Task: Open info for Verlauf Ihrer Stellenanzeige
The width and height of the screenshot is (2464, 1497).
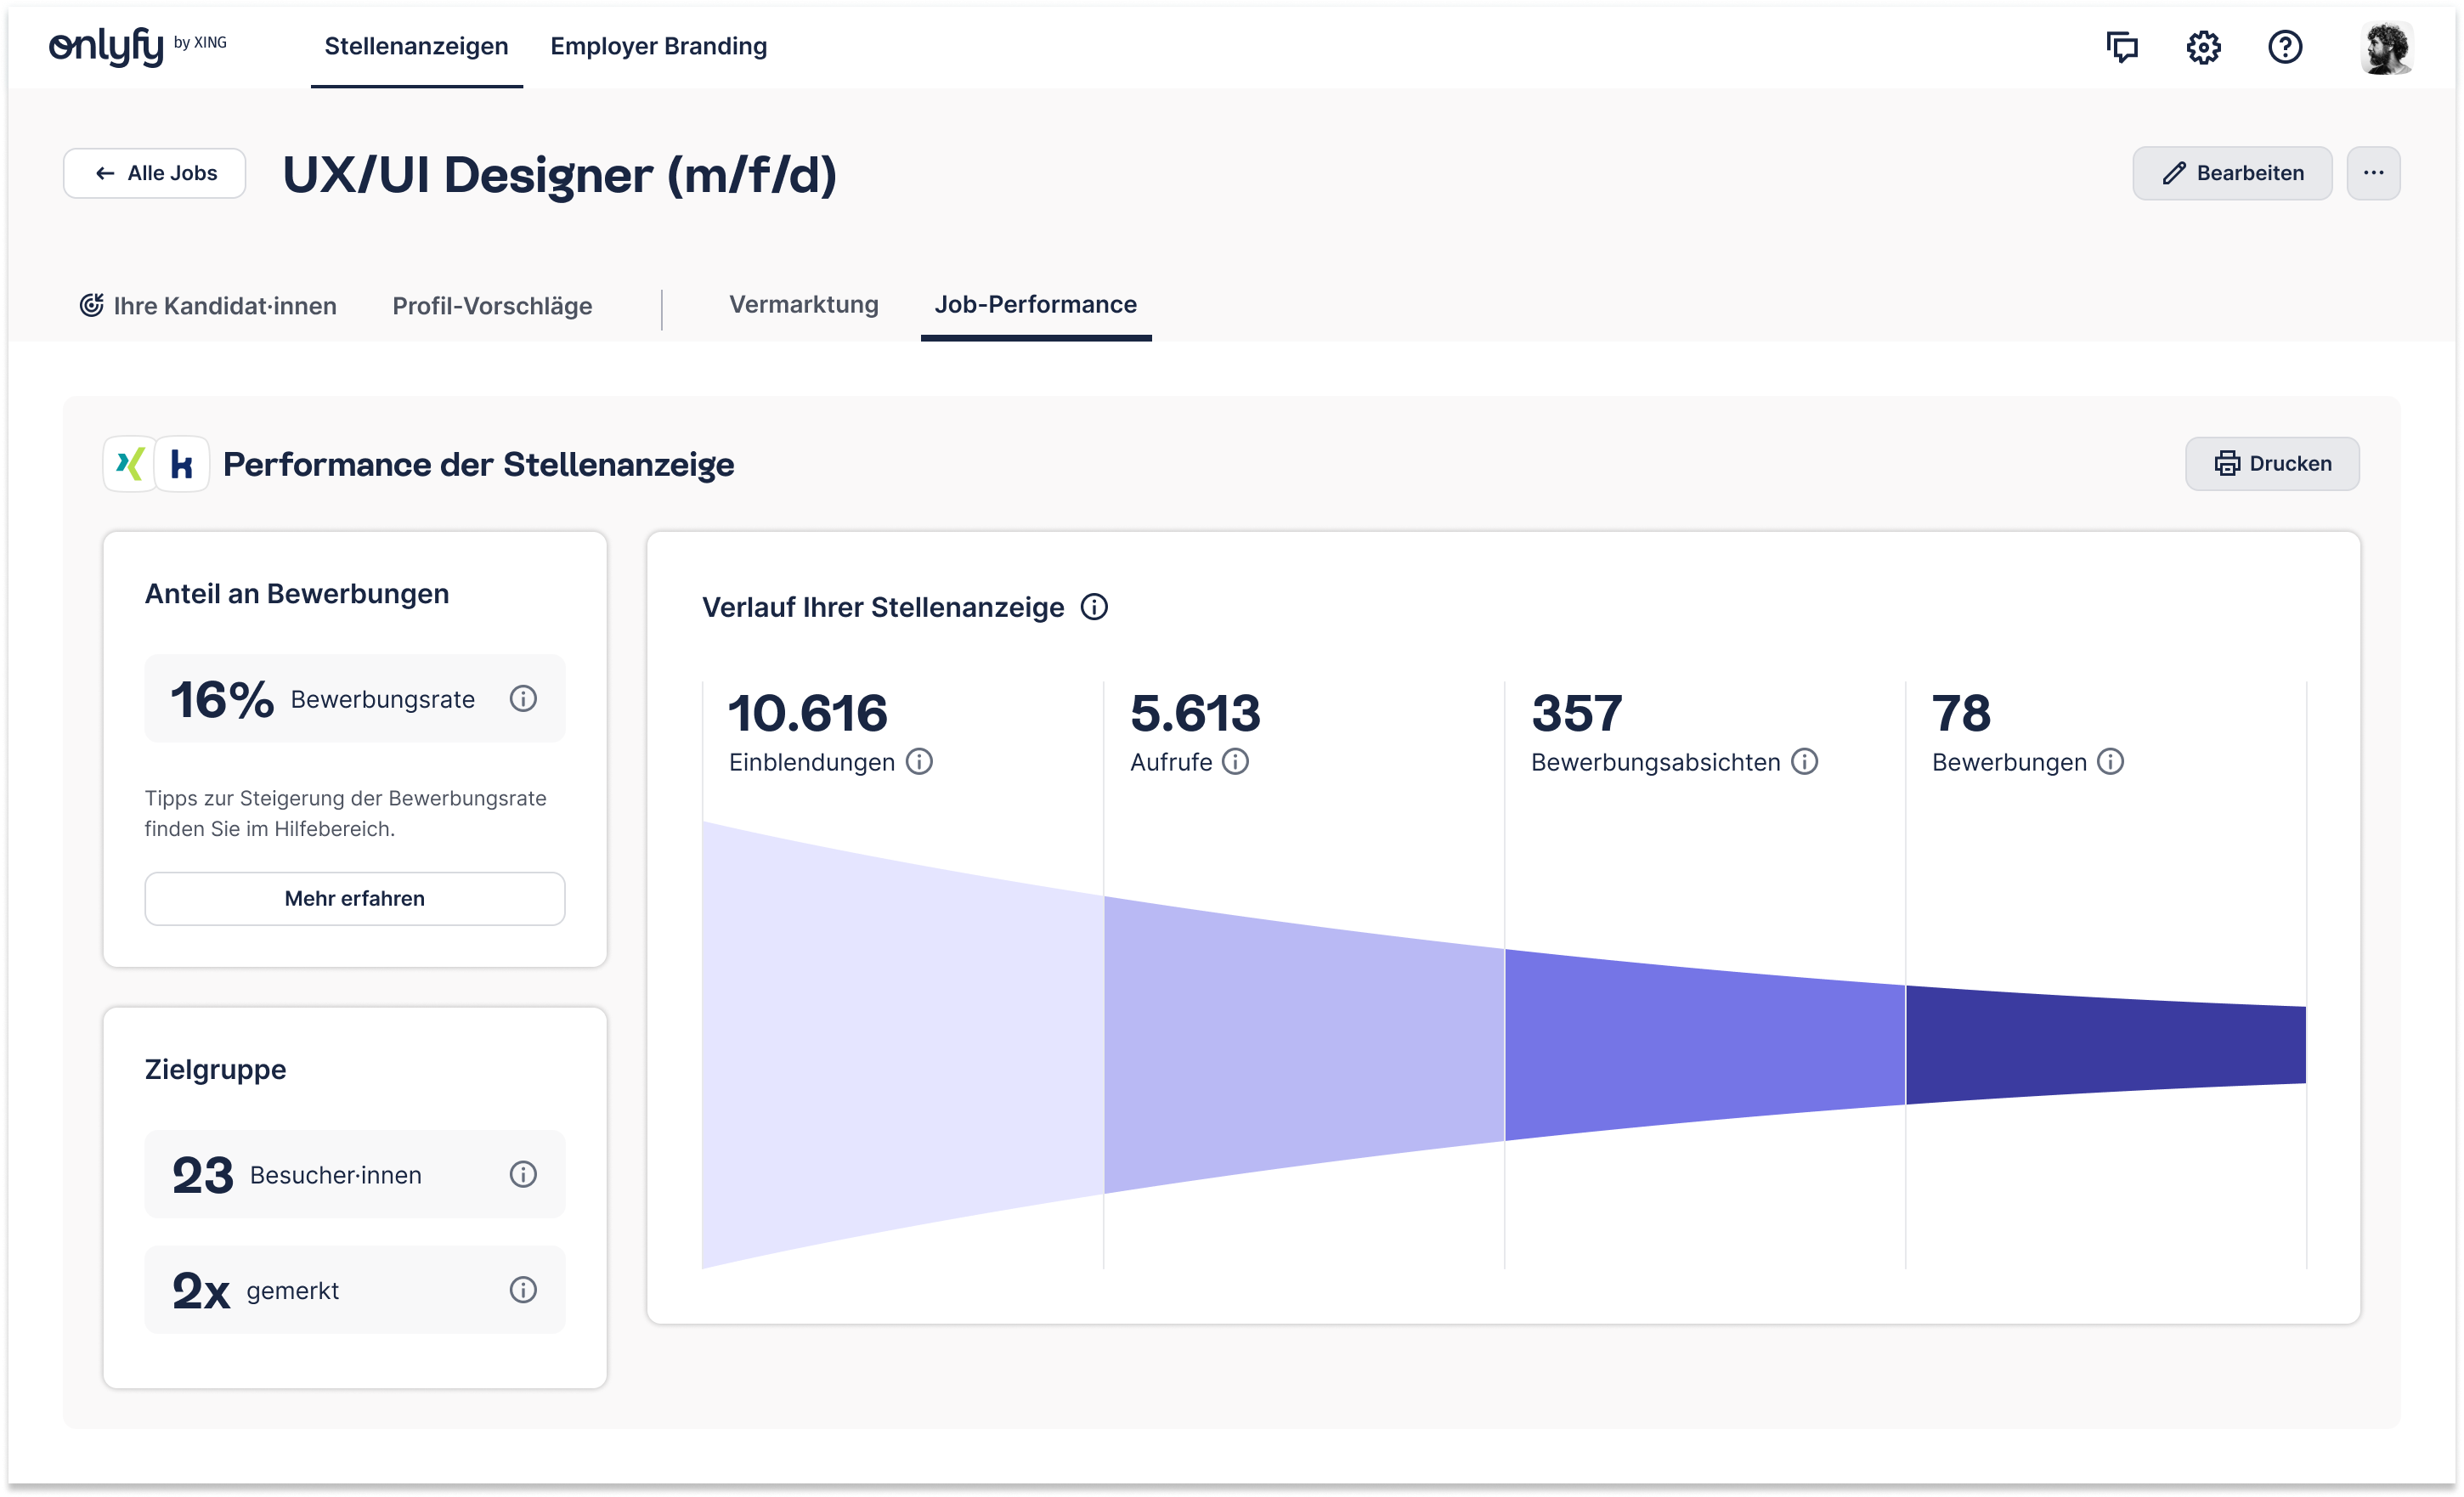Action: click(1094, 607)
